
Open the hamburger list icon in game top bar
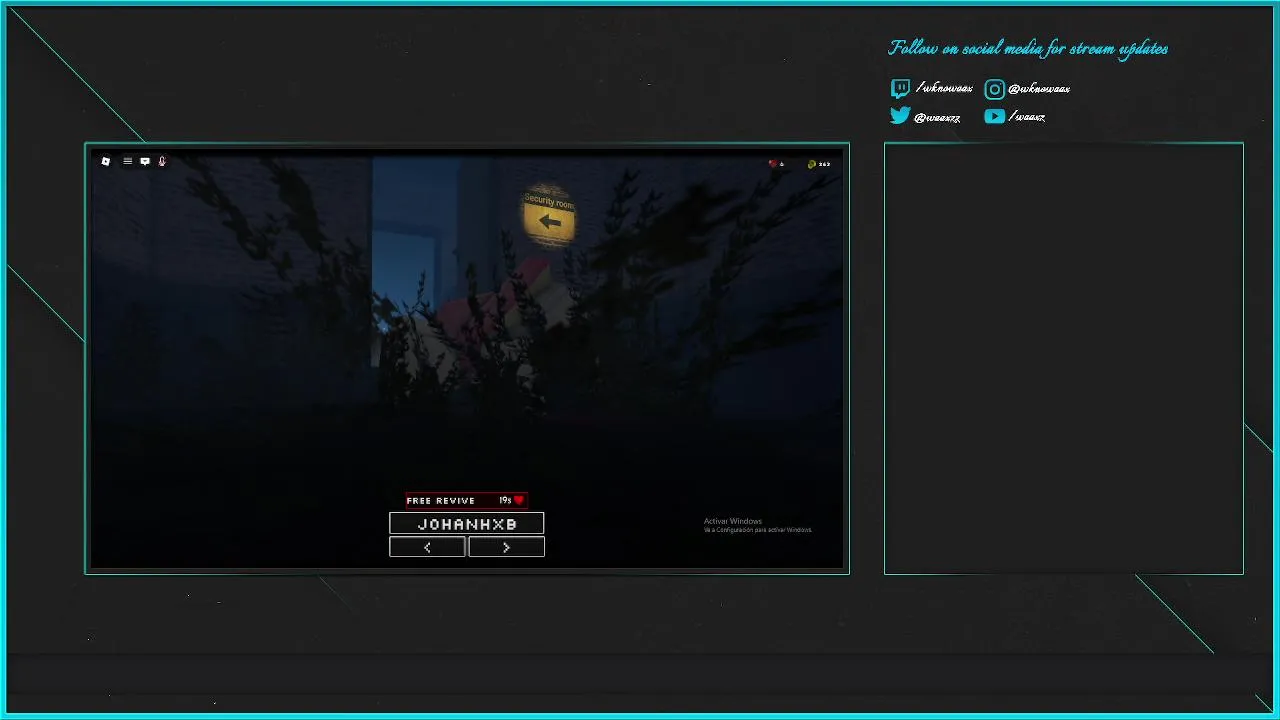[127, 161]
